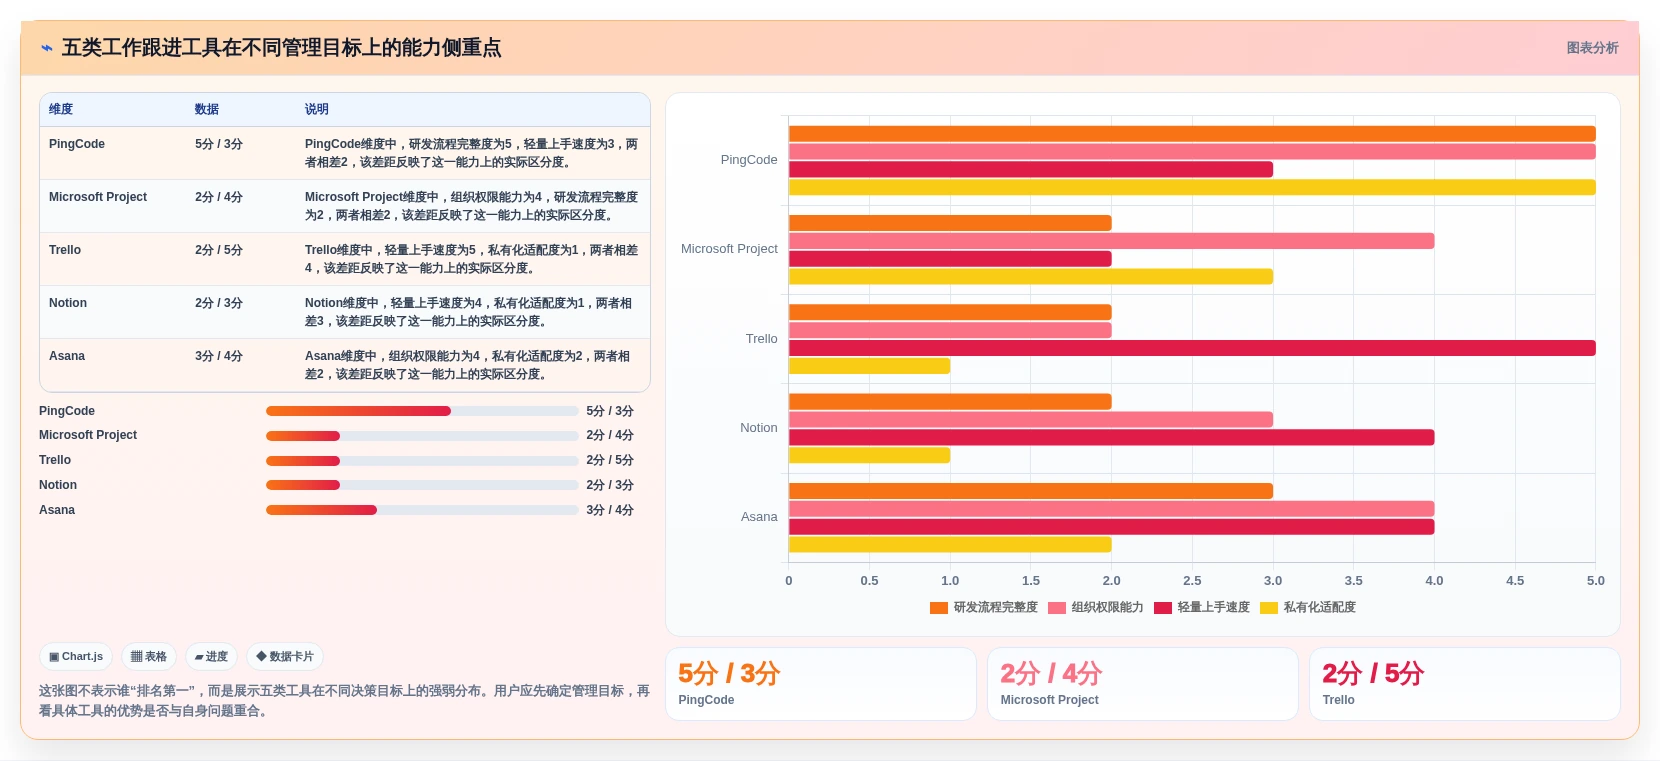1660x761 pixels.
Task: Click the footnote paragraph below the tag chips
Action: click(x=344, y=701)
